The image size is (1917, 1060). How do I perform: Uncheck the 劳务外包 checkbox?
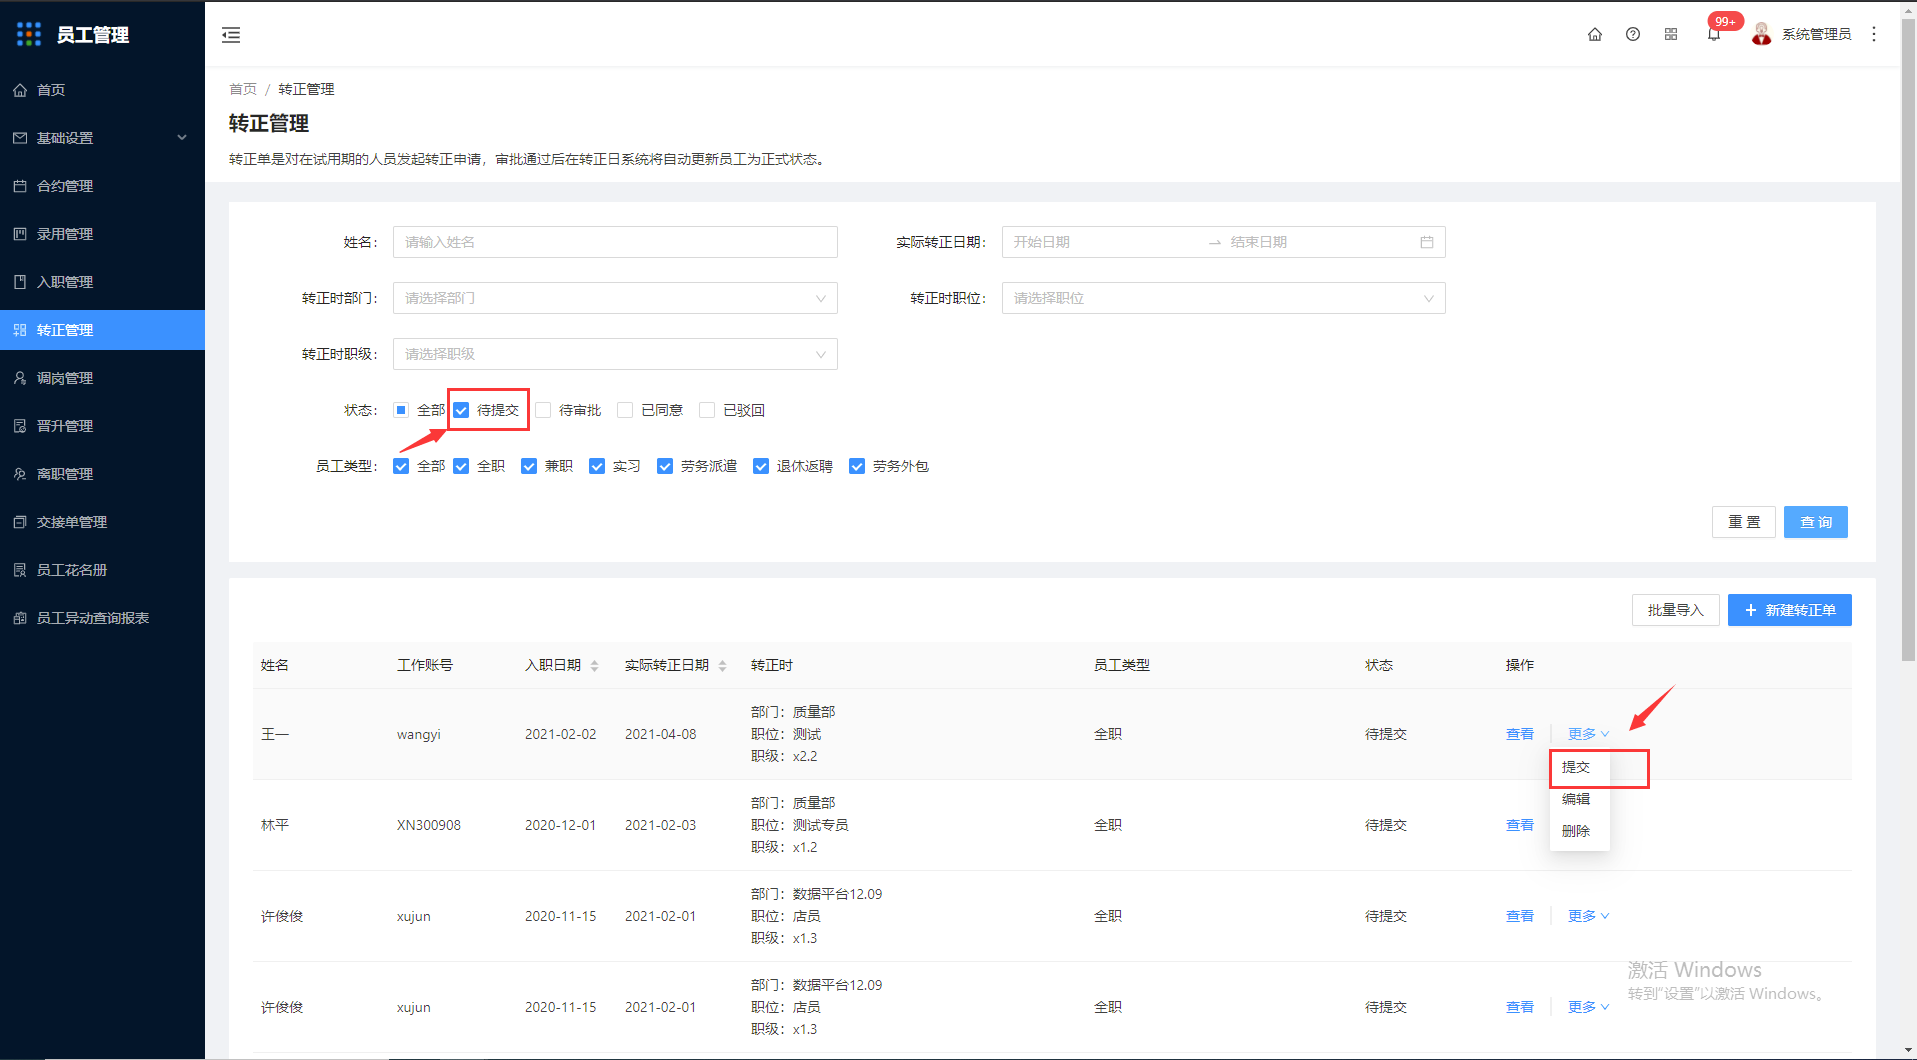coord(857,466)
